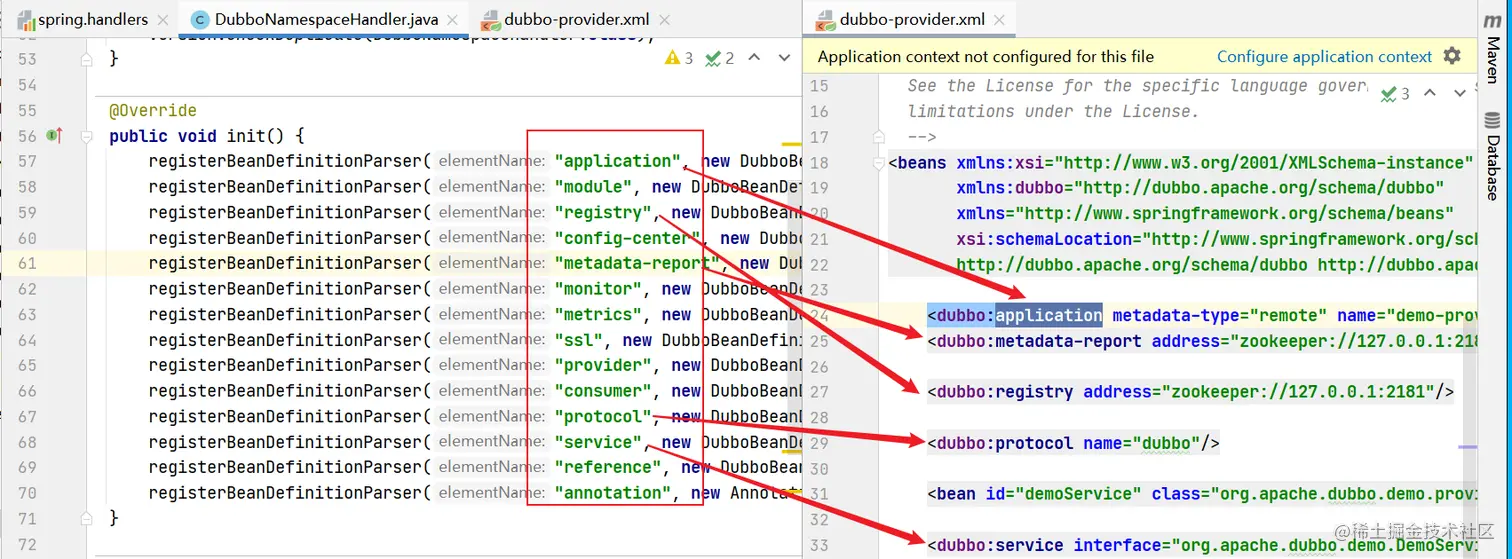Image resolution: width=1512 pixels, height=559 pixels.
Task: Click the Java class icon on DubboNamespaceHandler.java tab
Action: coord(200,19)
